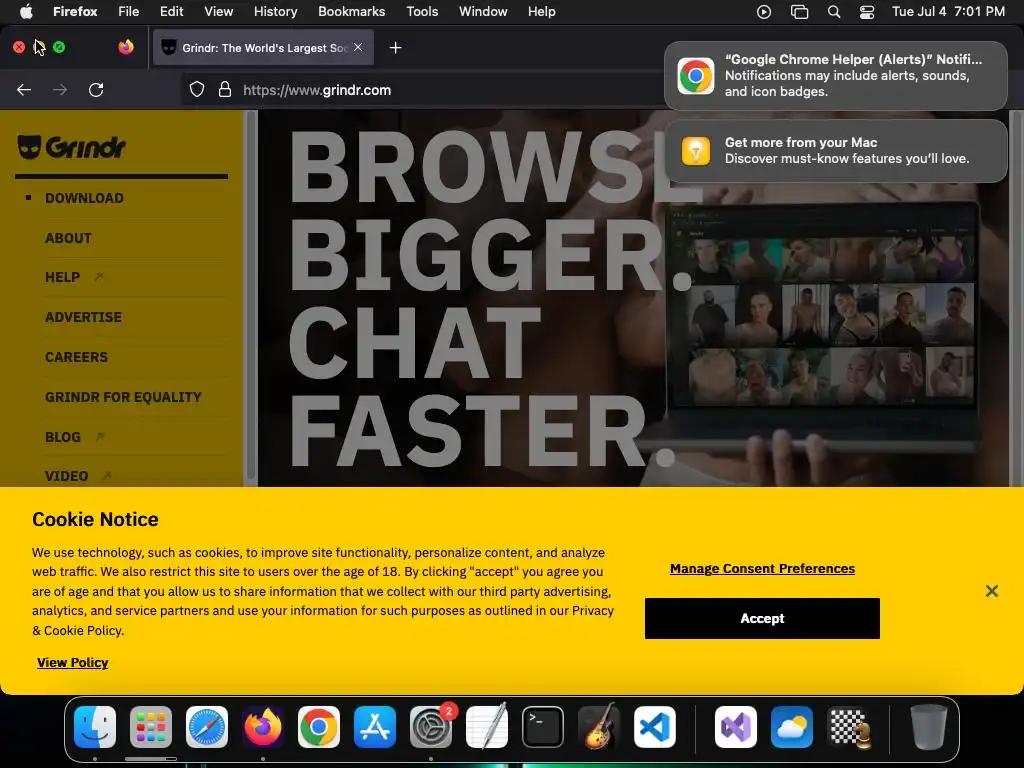Reload the page with the refresh icon
The image size is (1024, 768).
tap(96, 89)
